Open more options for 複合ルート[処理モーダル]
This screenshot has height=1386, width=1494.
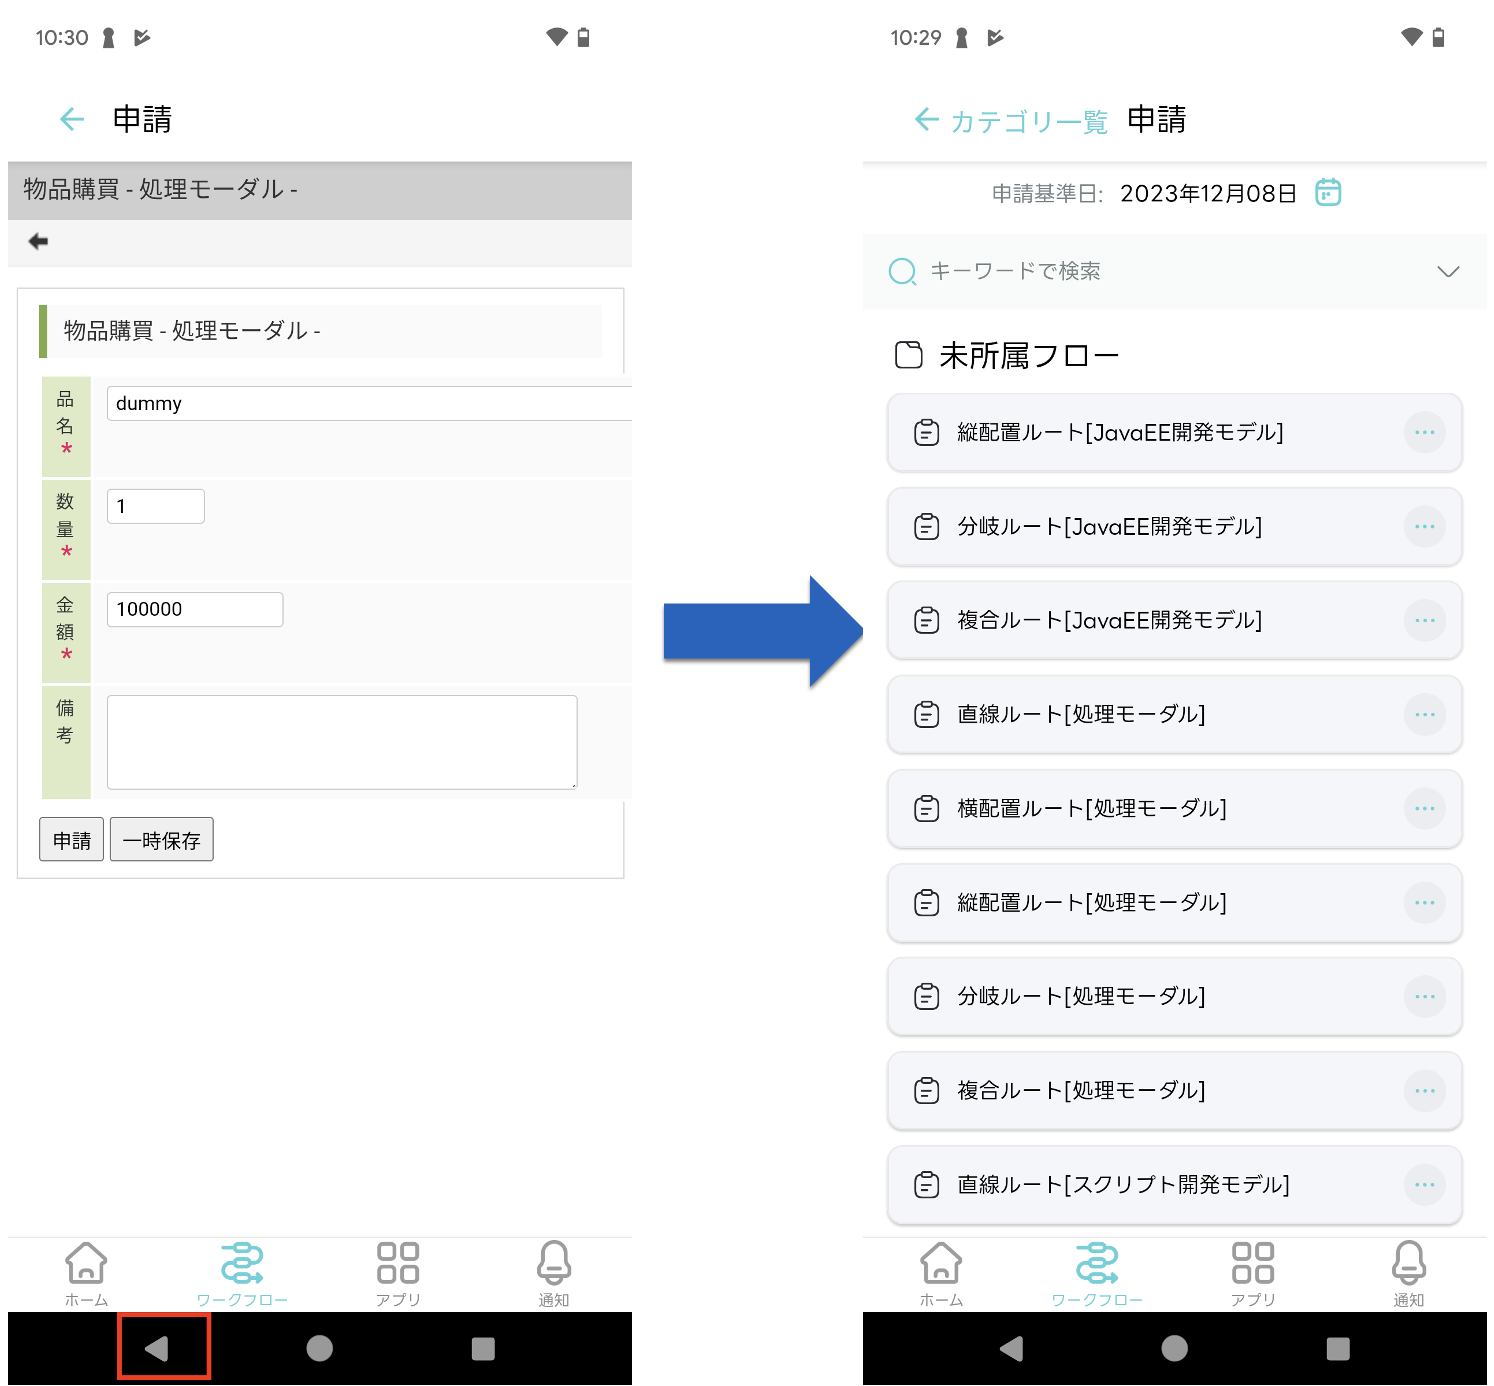(x=1425, y=1090)
